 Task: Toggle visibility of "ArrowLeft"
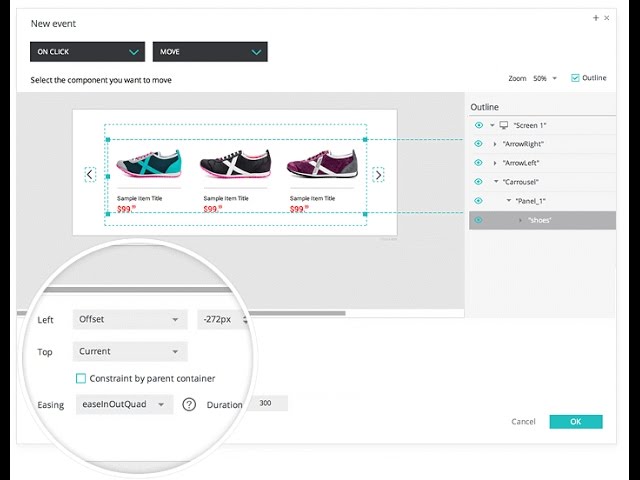[x=479, y=162]
